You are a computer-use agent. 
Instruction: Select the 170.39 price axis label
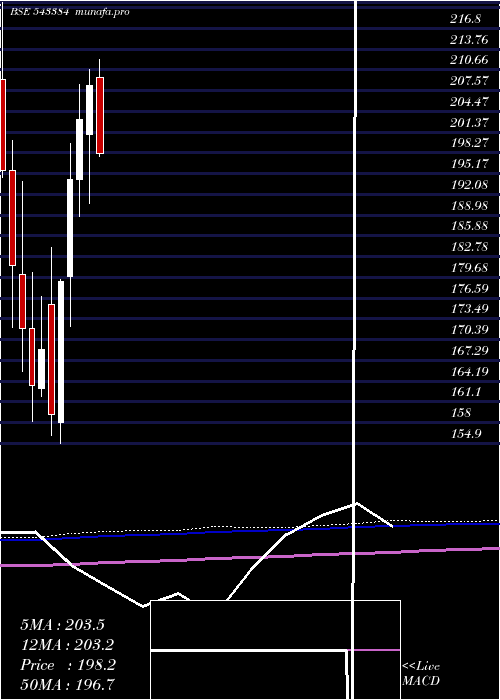click(469, 329)
